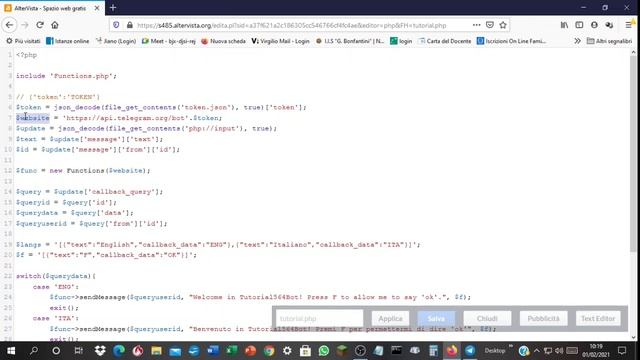Open Telegram from taskbar
Image resolution: width=640 pixels, height=360 pixels.
point(470,351)
